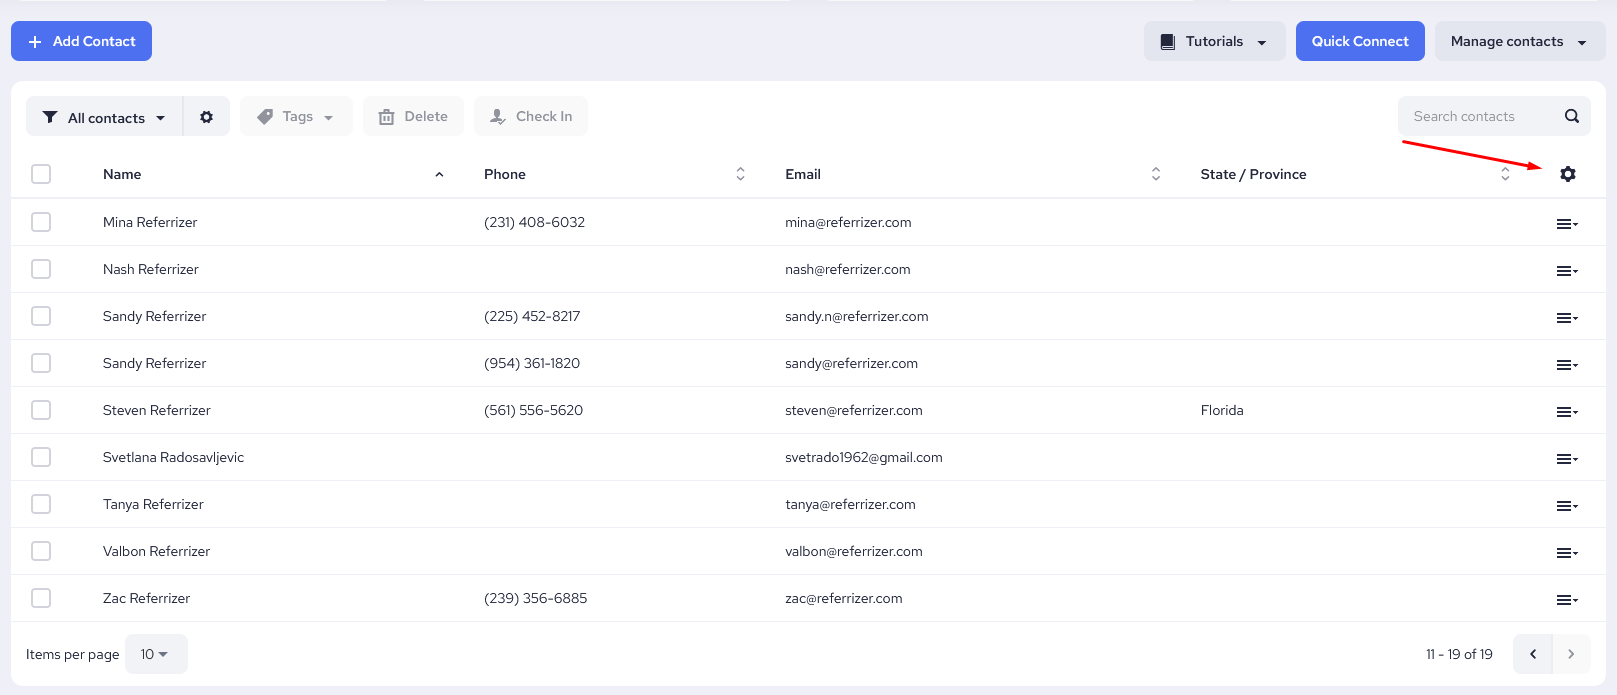Open row actions menu for Valbon Referrizer
This screenshot has height=695, width=1617.
1567,553
